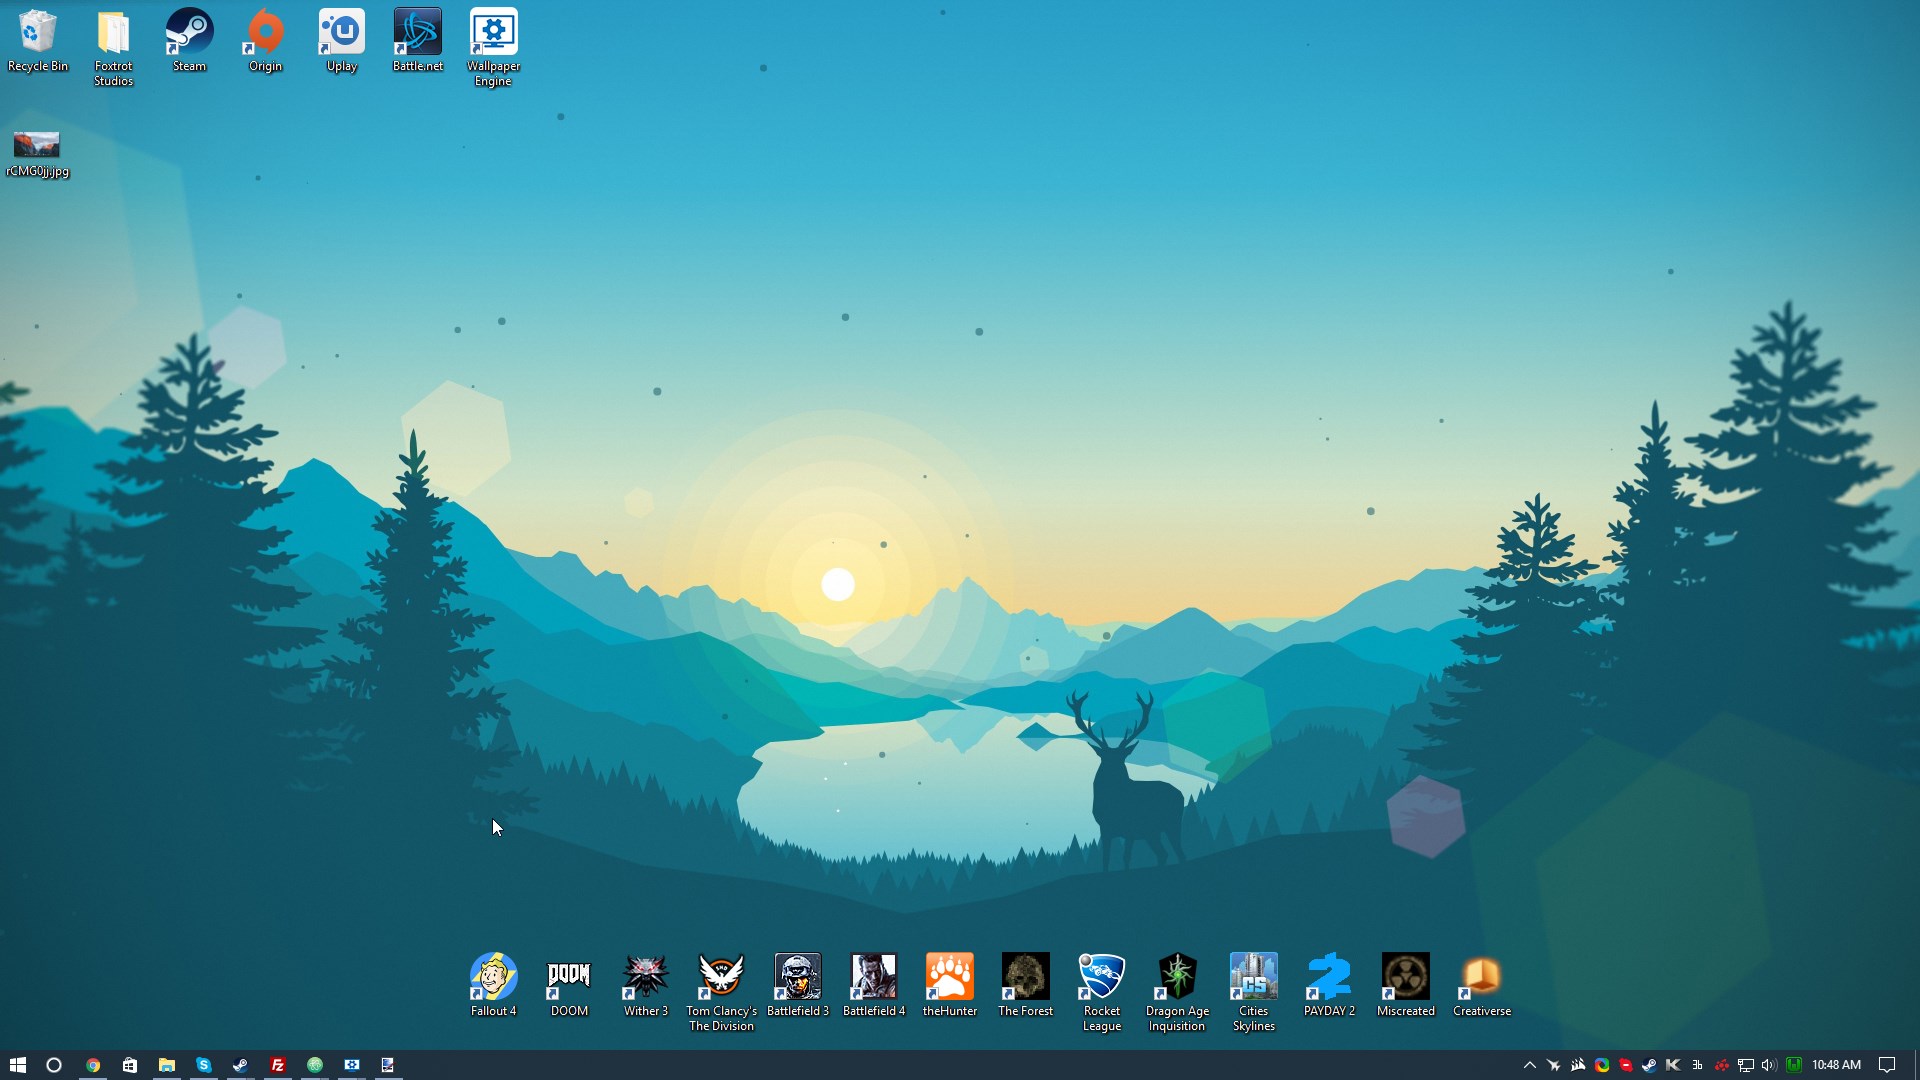Expand hidden system tray icons
Image resolution: width=1920 pixels, height=1080 pixels.
click(x=1529, y=1065)
